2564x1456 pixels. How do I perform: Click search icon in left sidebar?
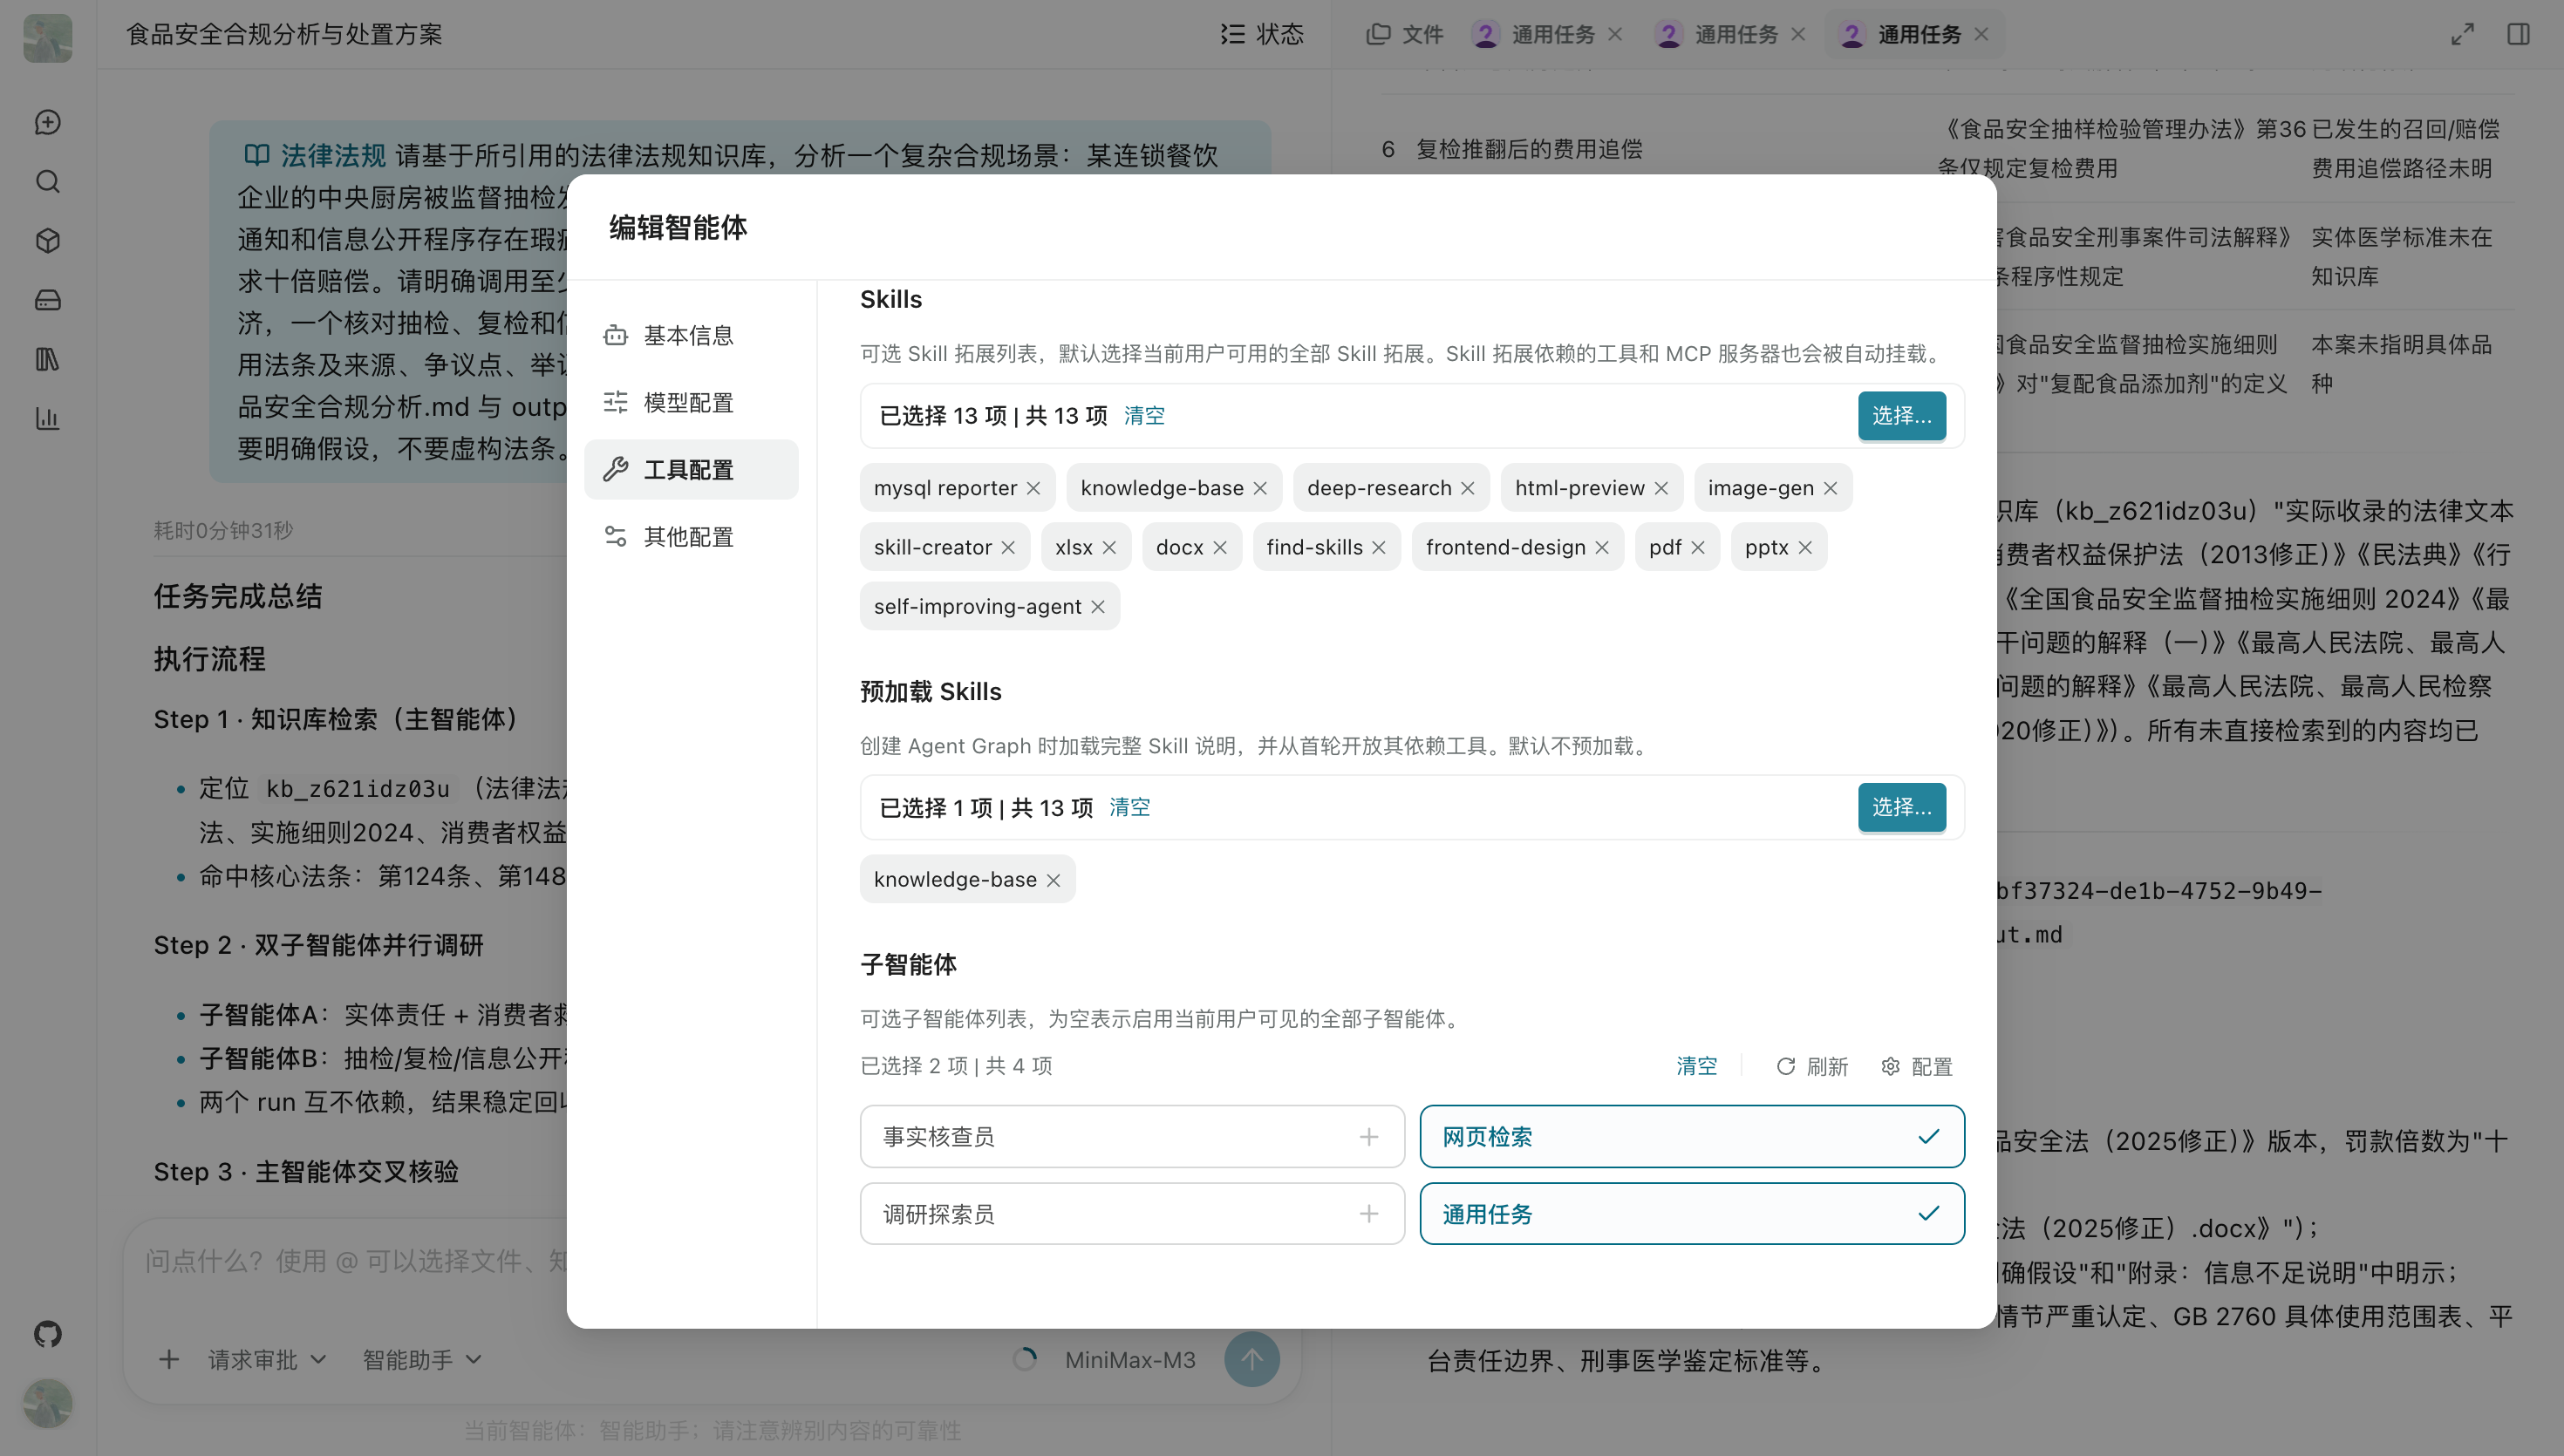48,181
